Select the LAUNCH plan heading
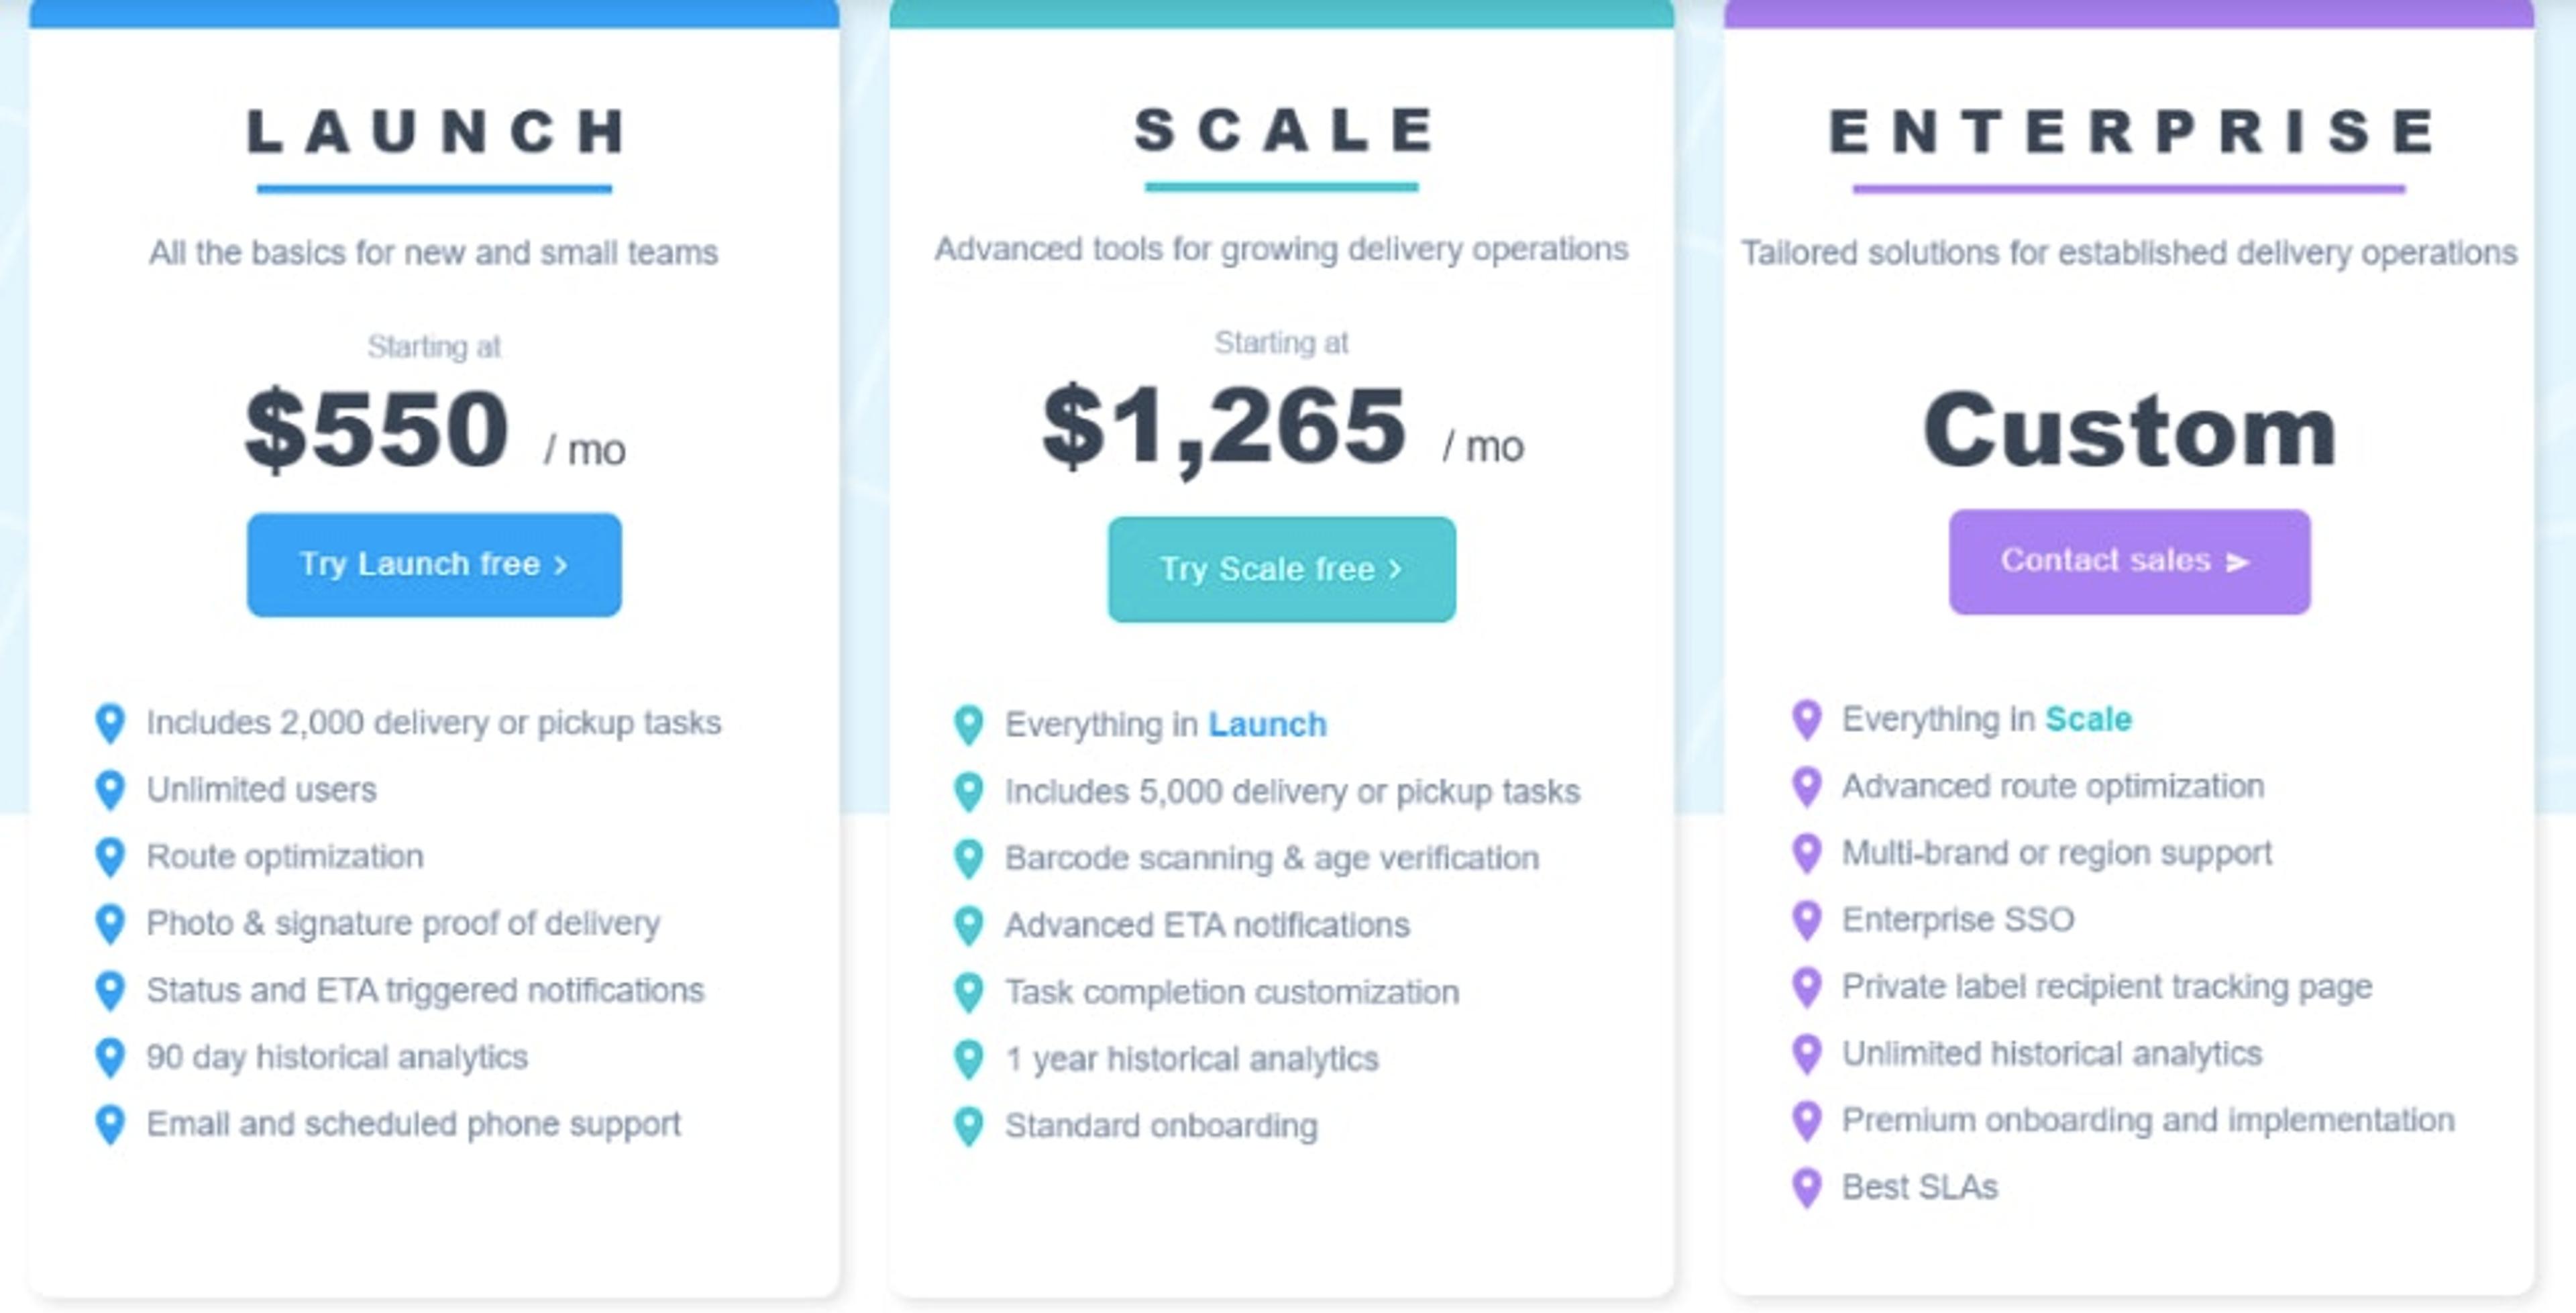The height and width of the screenshot is (1313, 2576). [436, 131]
